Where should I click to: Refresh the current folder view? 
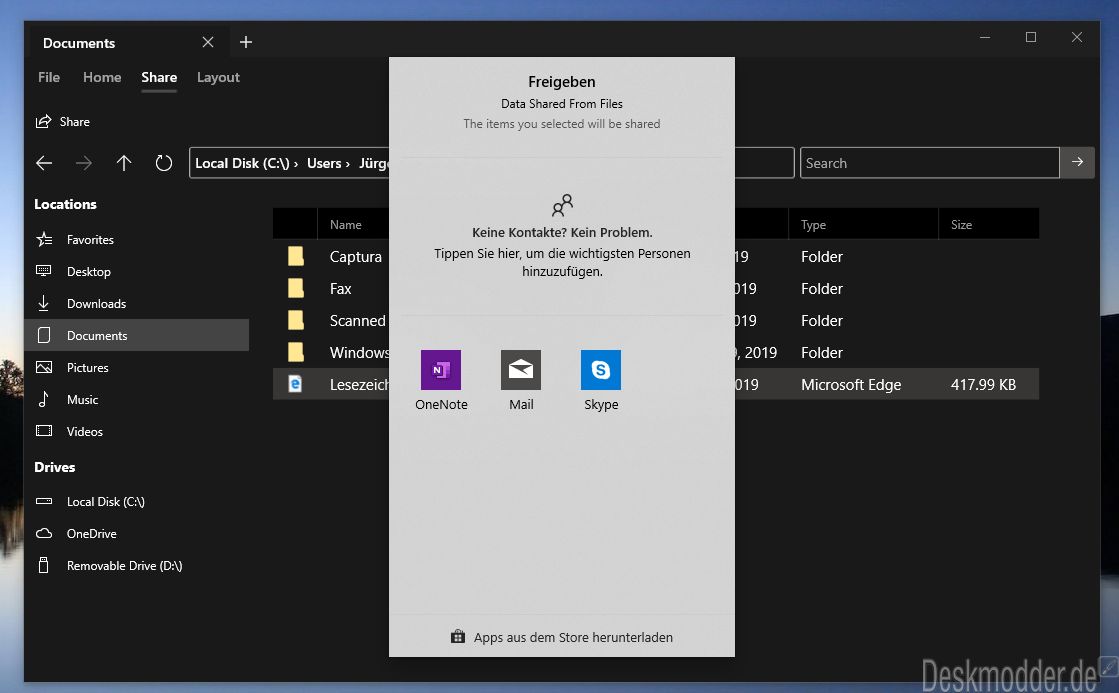coord(164,163)
